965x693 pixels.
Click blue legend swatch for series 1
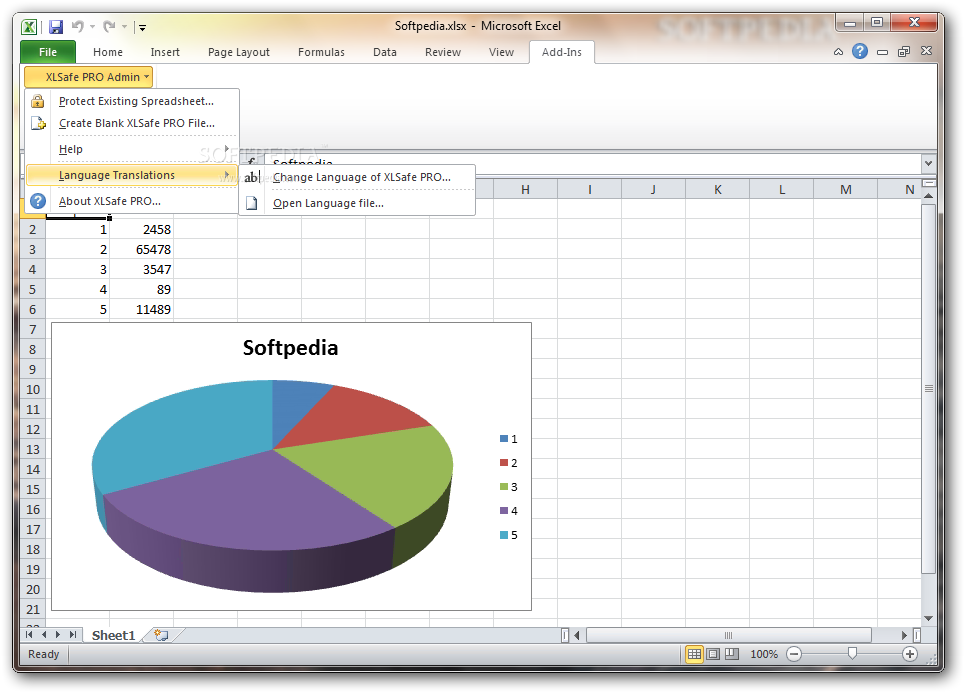(x=504, y=439)
